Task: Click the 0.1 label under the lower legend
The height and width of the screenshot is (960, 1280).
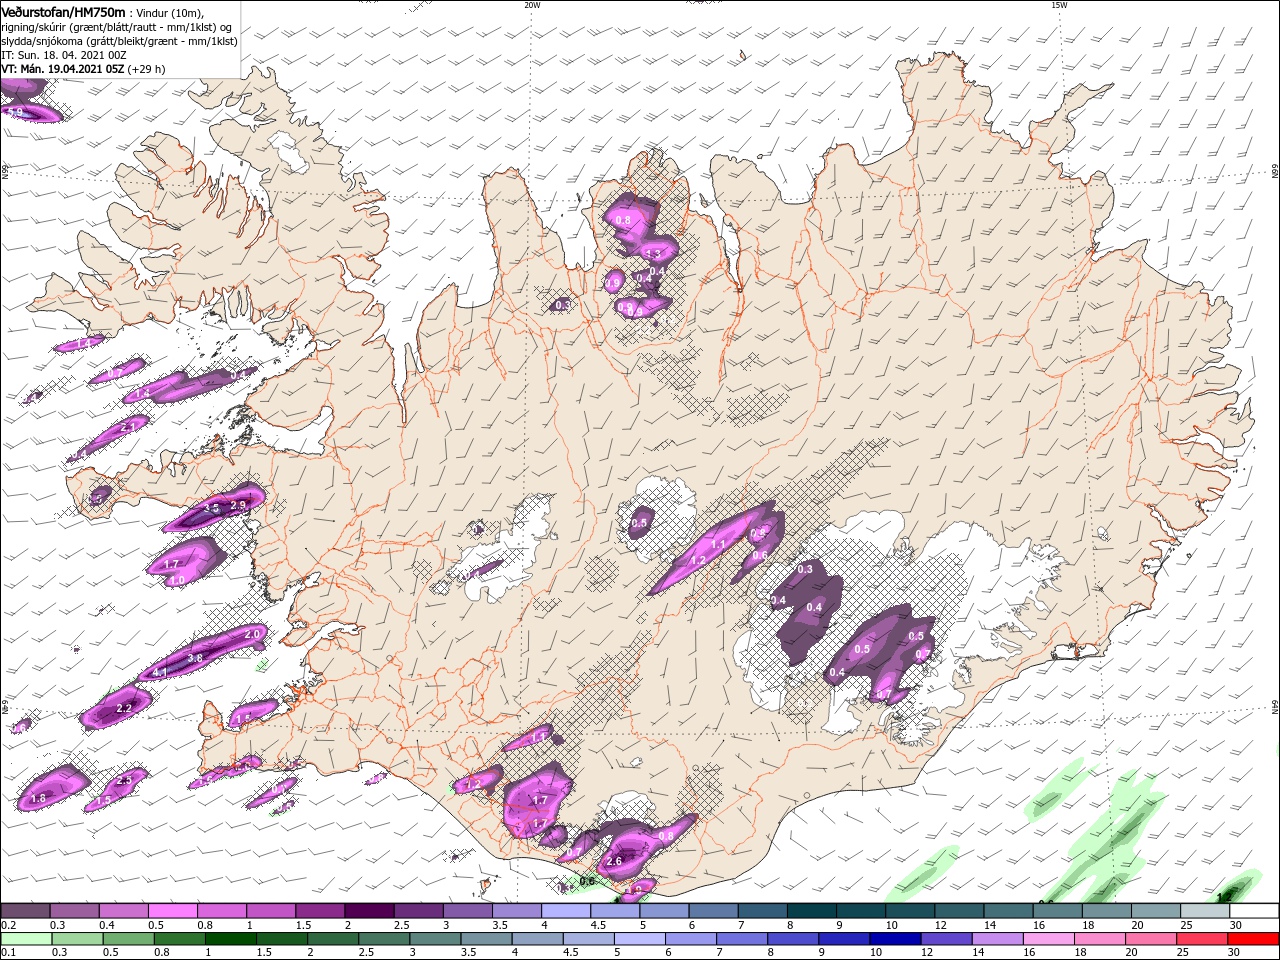Action: [x=7, y=953]
